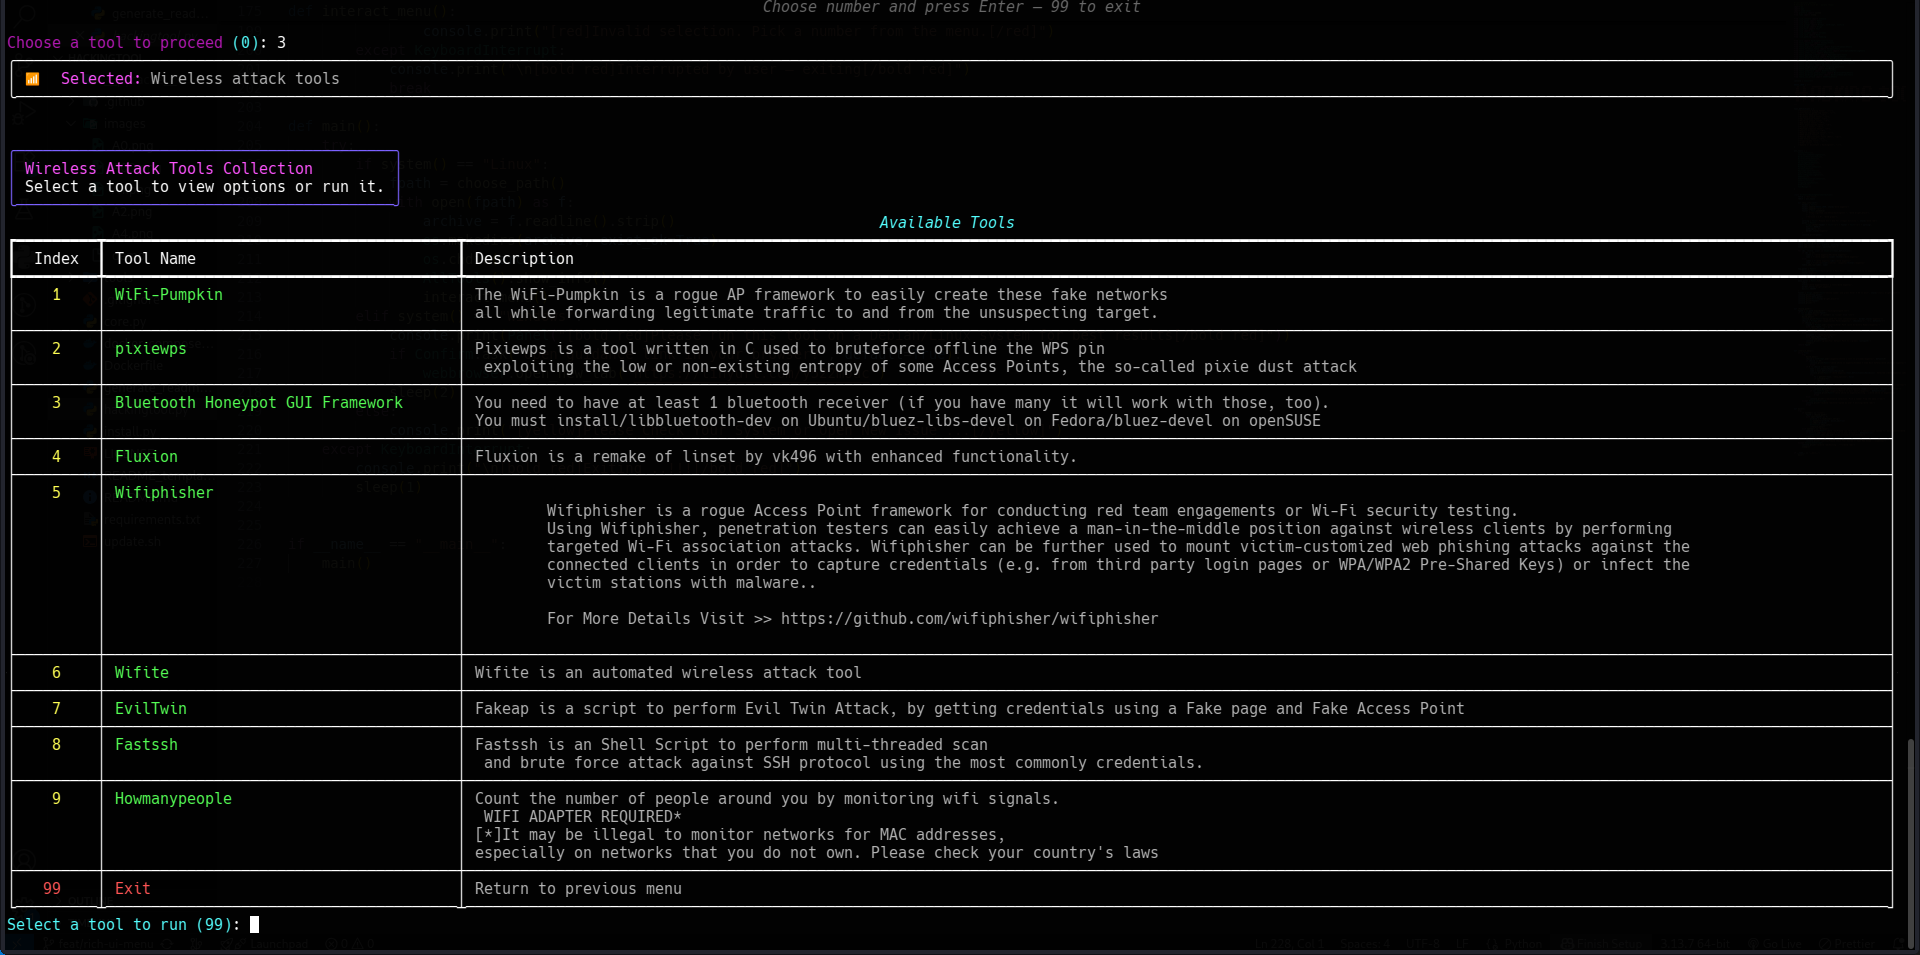The height and width of the screenshot is (955, 1920).
Task: Click the 'WIFI ADAPTER REQUIRED*' line
Action: click(582, 817)
